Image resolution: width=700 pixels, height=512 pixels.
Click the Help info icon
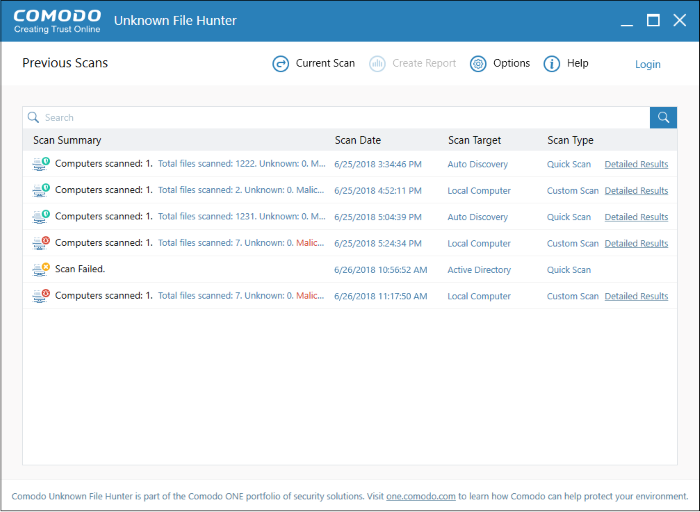click(x=551, y=64)
